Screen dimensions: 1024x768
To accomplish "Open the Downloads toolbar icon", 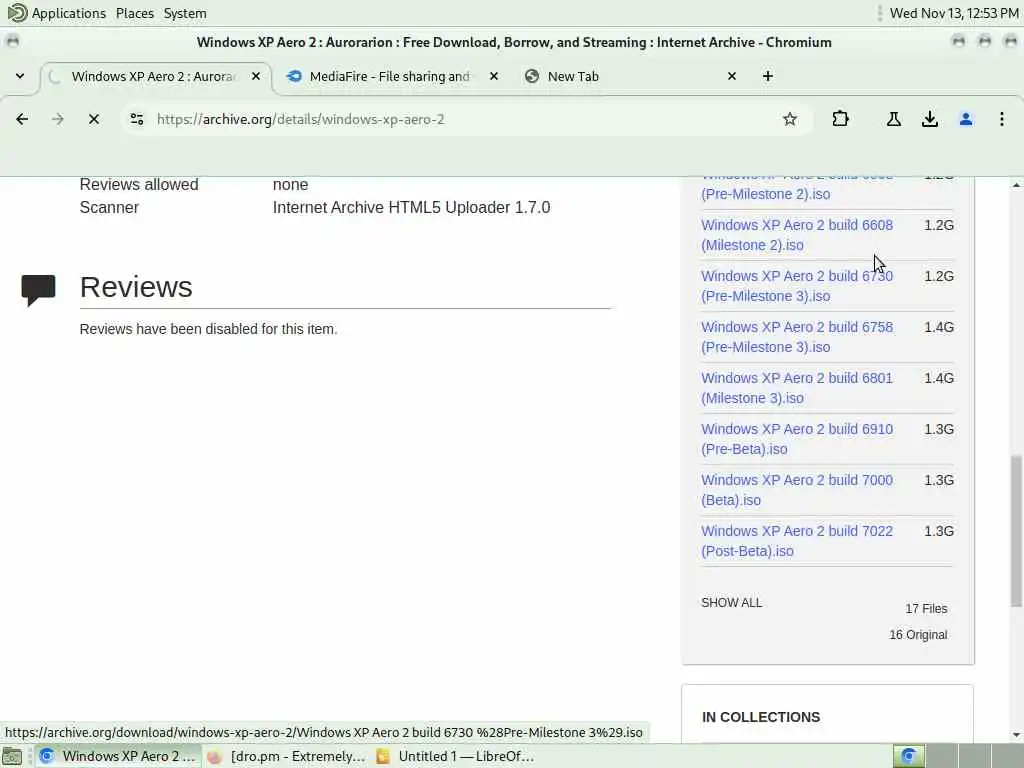I will tap(929, 119).
